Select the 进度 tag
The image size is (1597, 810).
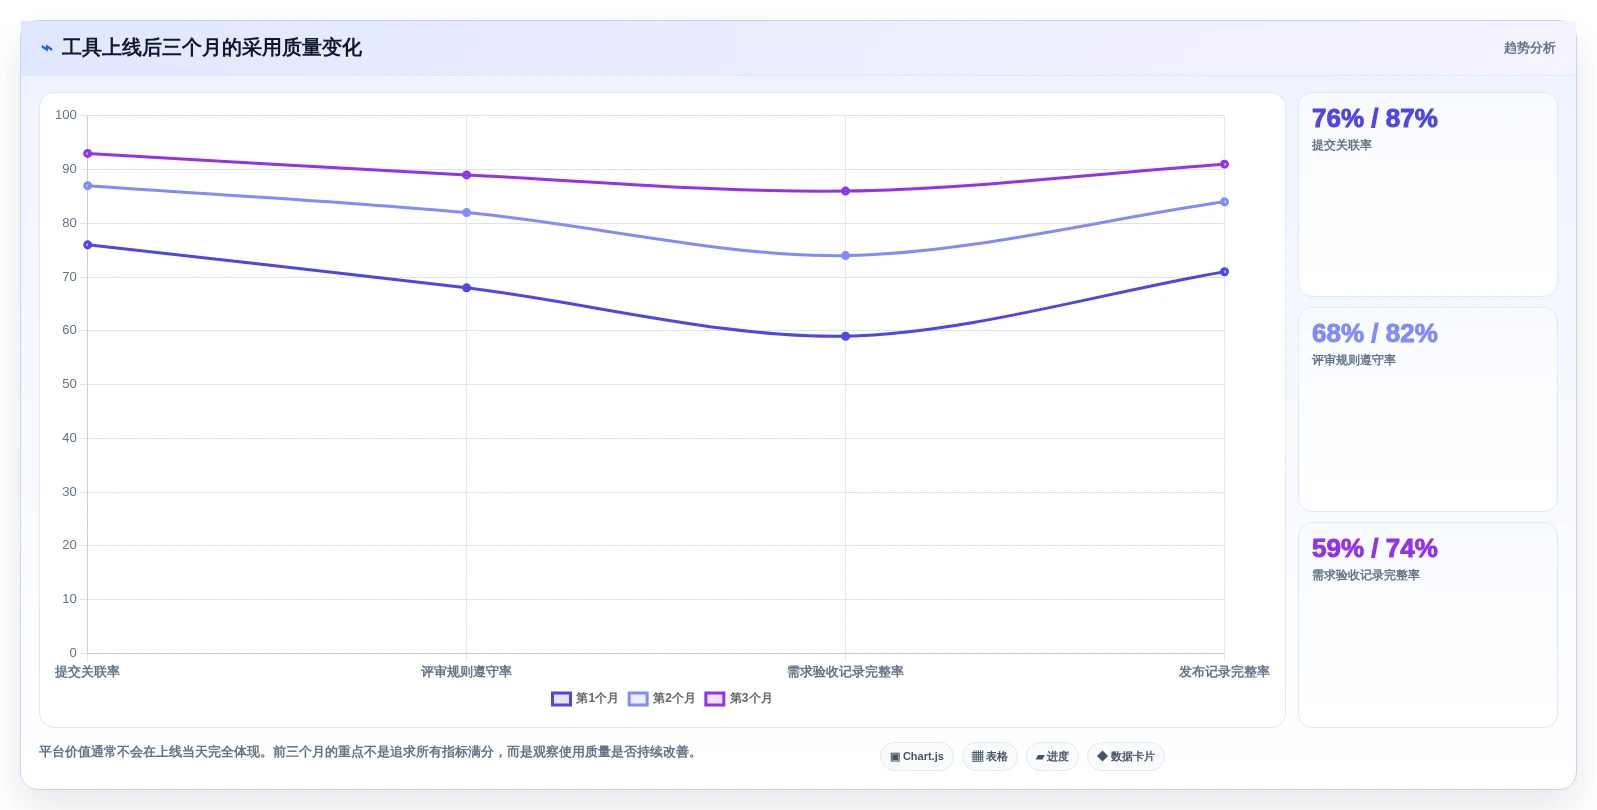[1052, 757]
